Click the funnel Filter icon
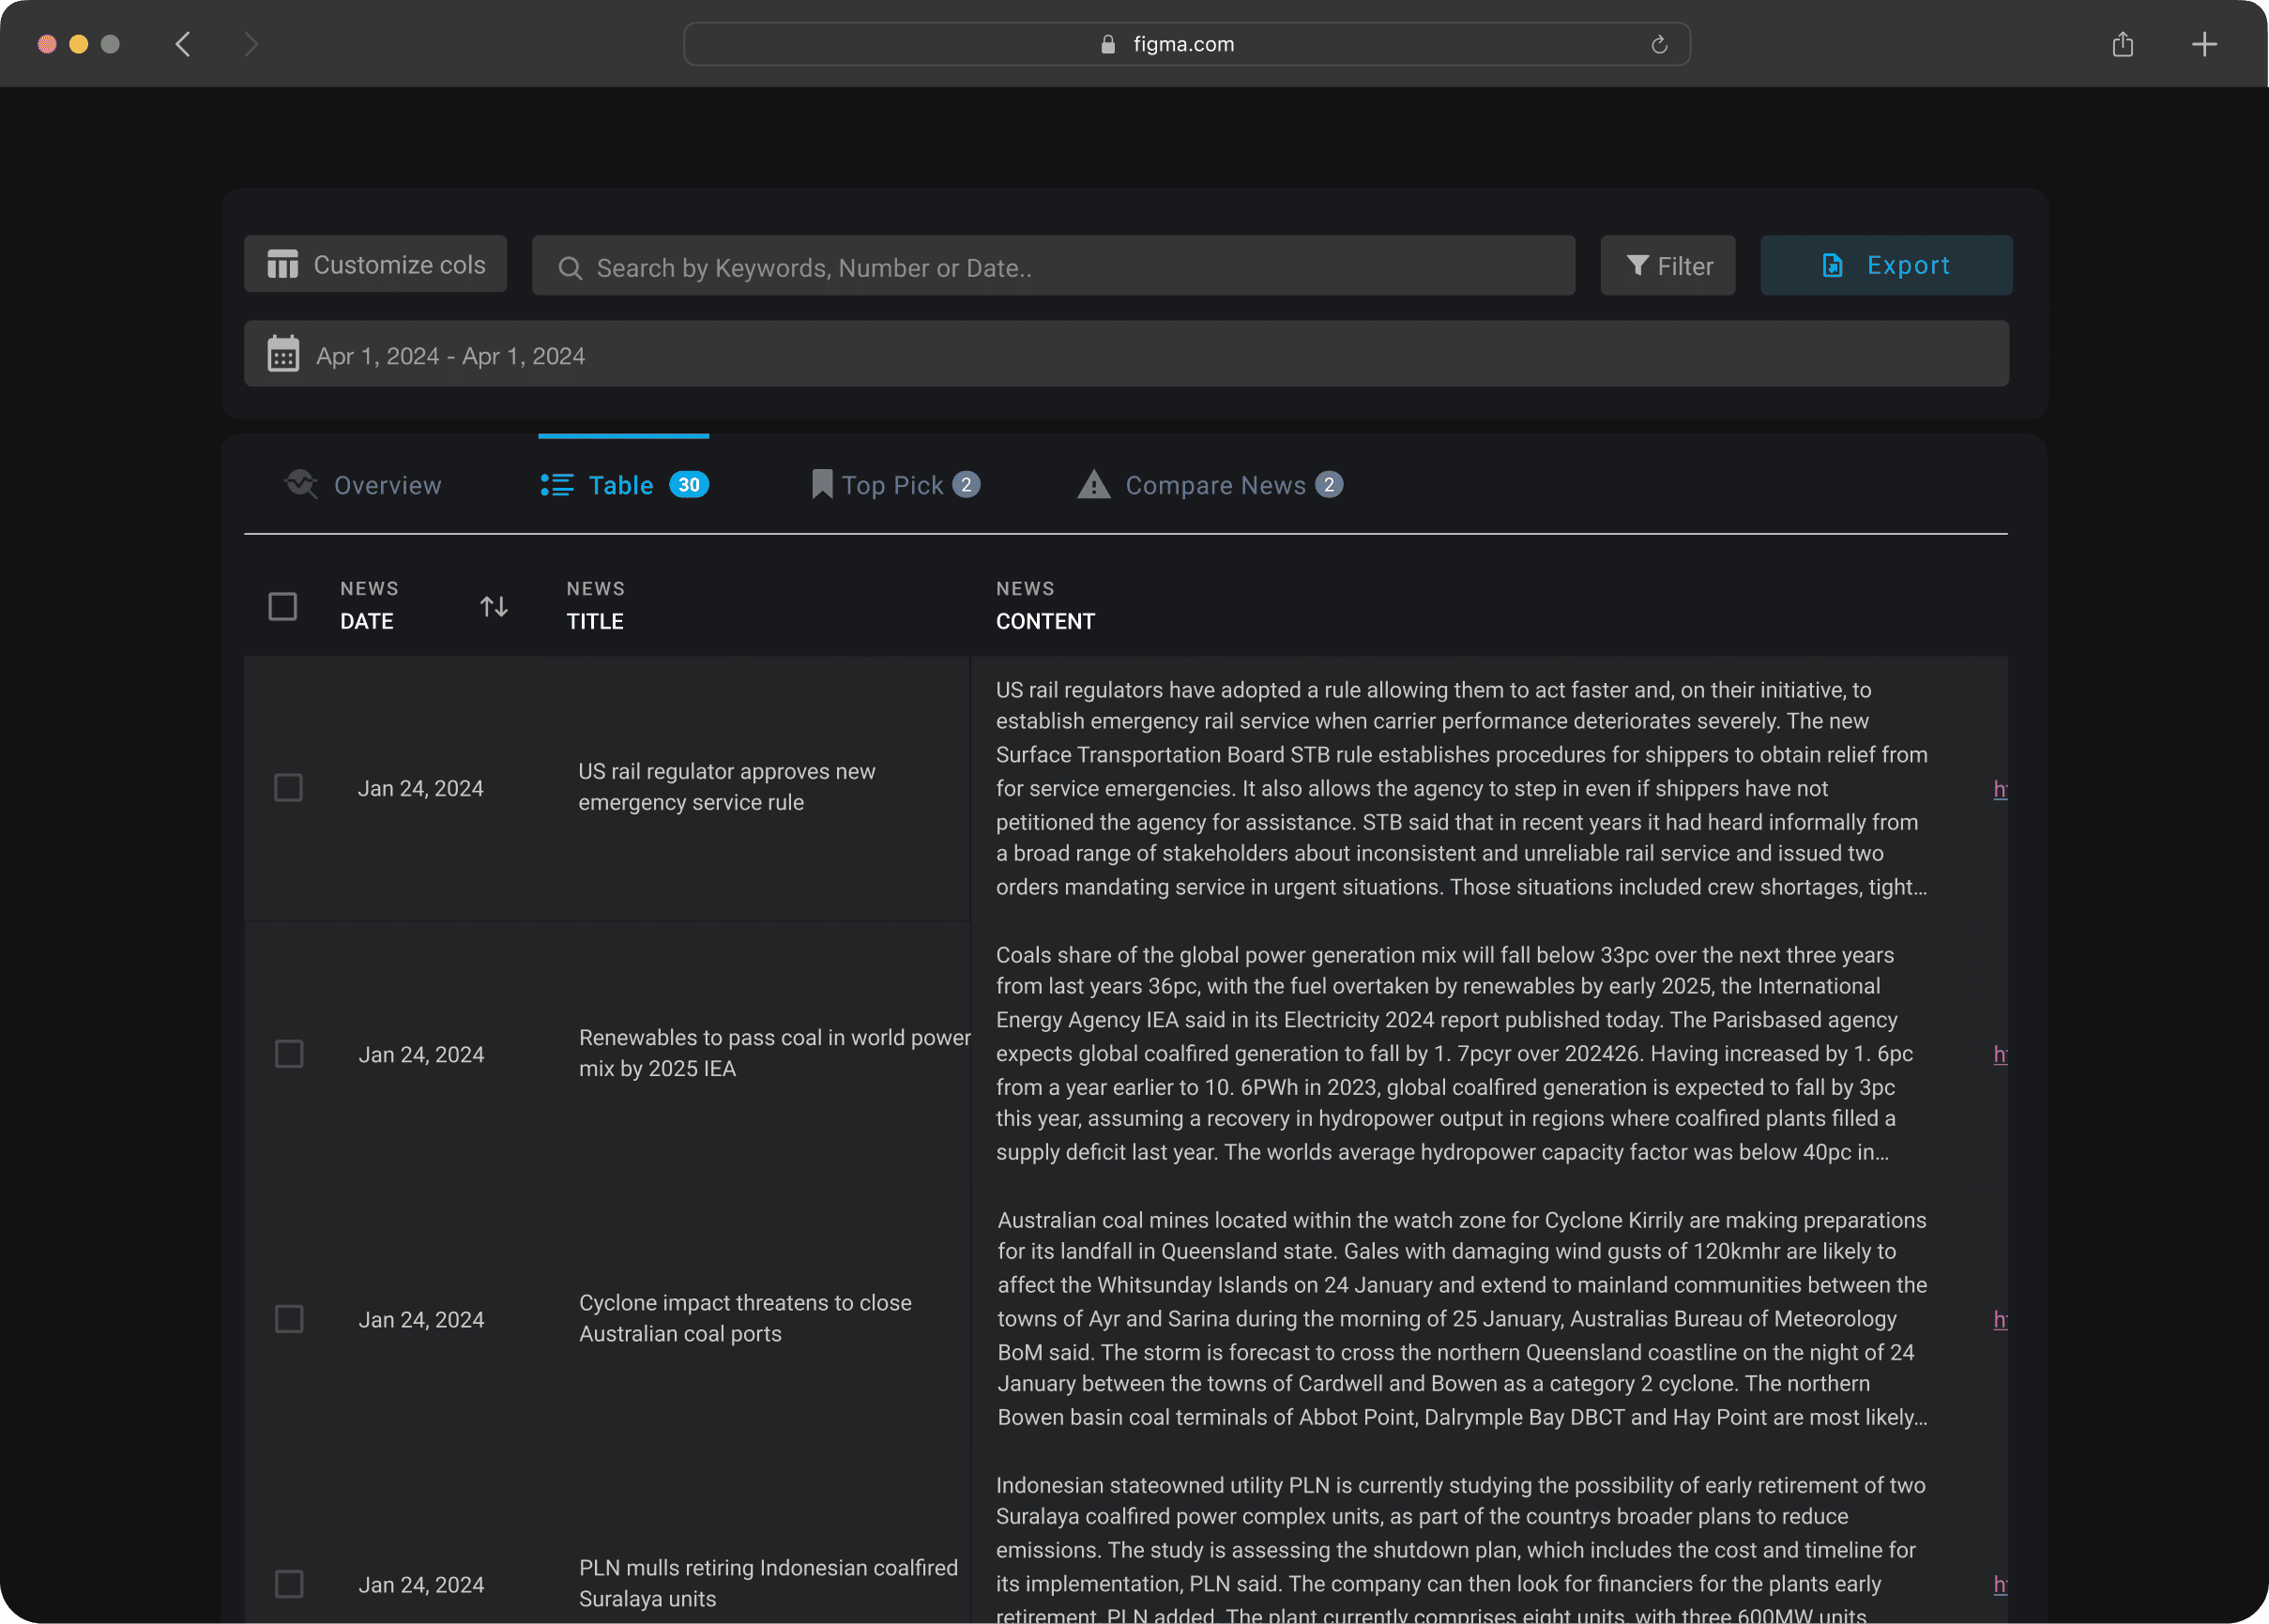This screenshot has width=2269, height=1624. (1637, 265)
